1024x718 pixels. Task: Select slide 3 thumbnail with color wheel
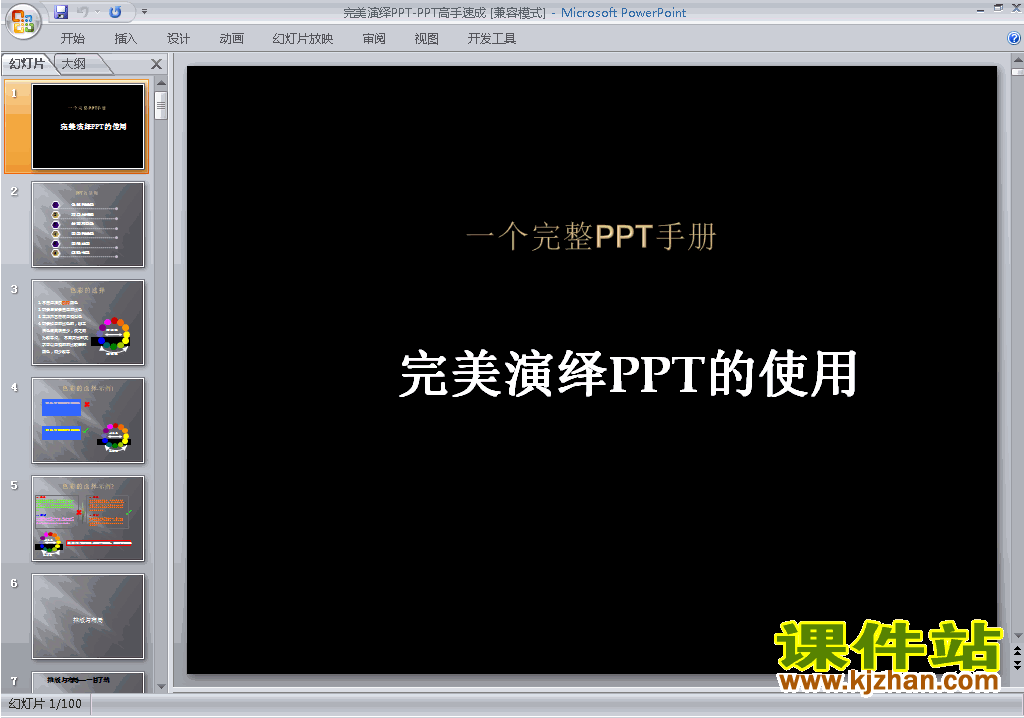click(88, 323)
